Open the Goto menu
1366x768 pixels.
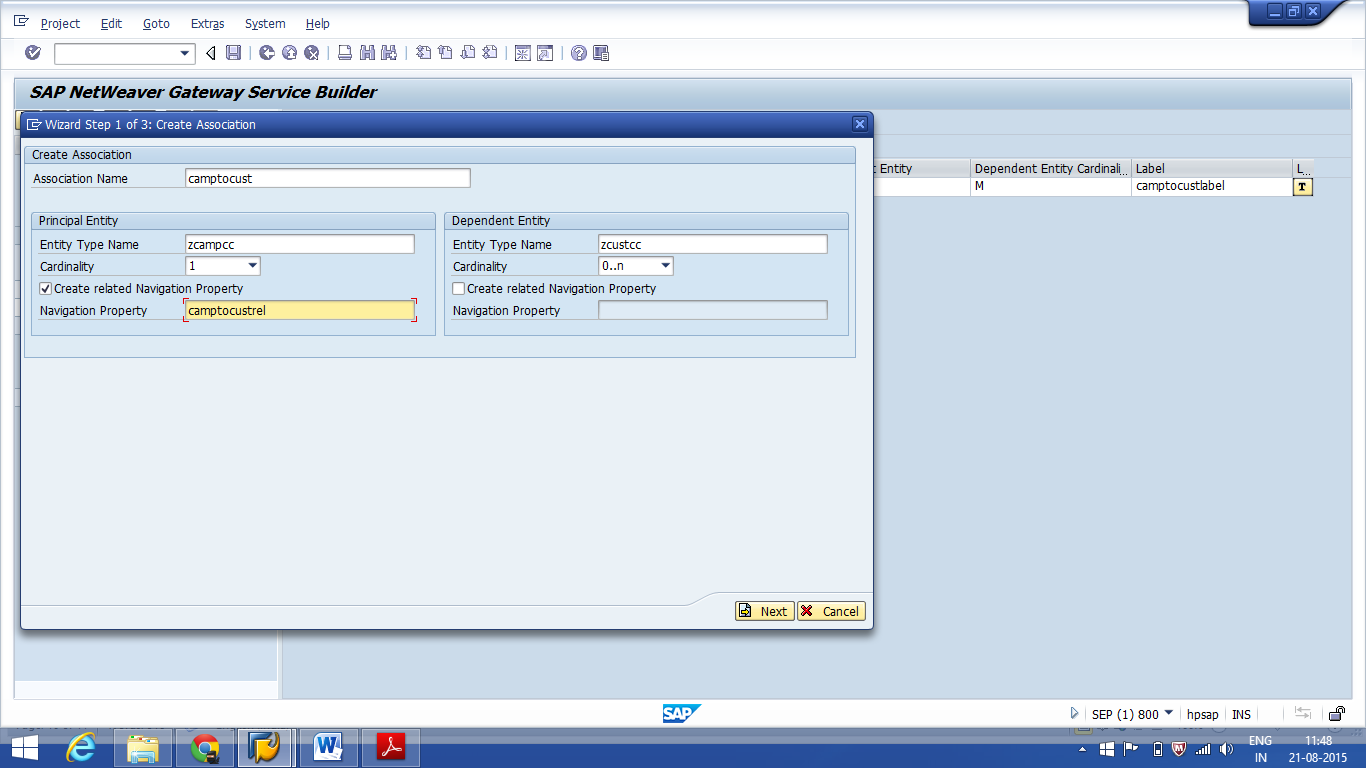tap(156, 23)
